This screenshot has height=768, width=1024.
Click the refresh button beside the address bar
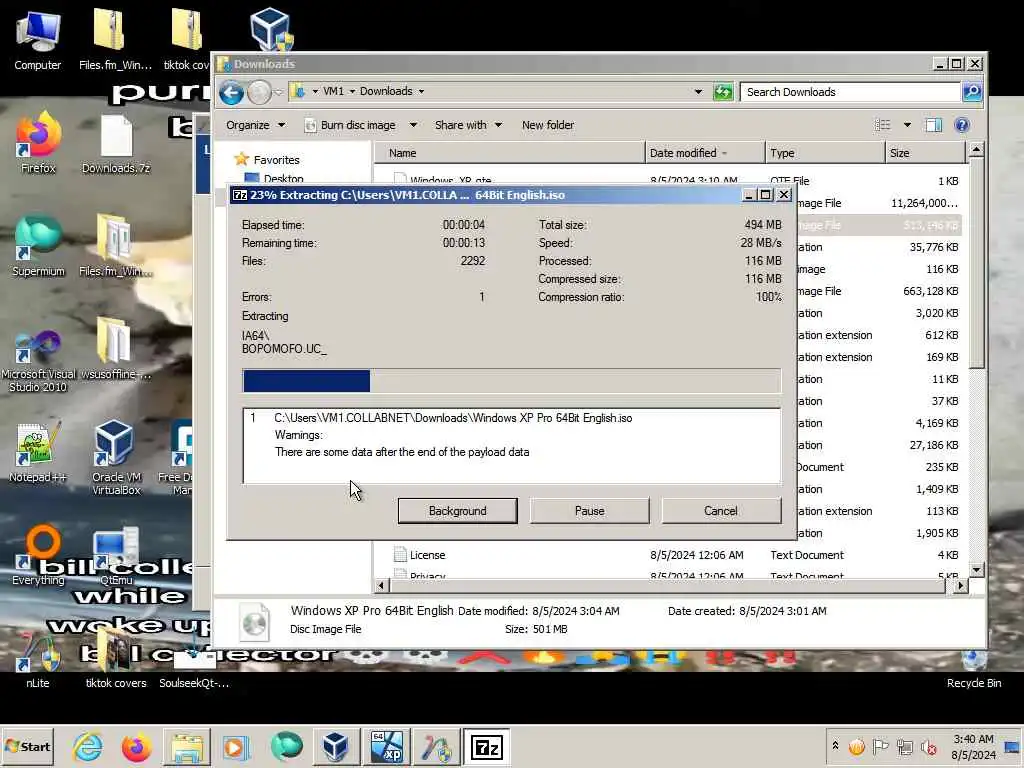click(x=723, y=92)
